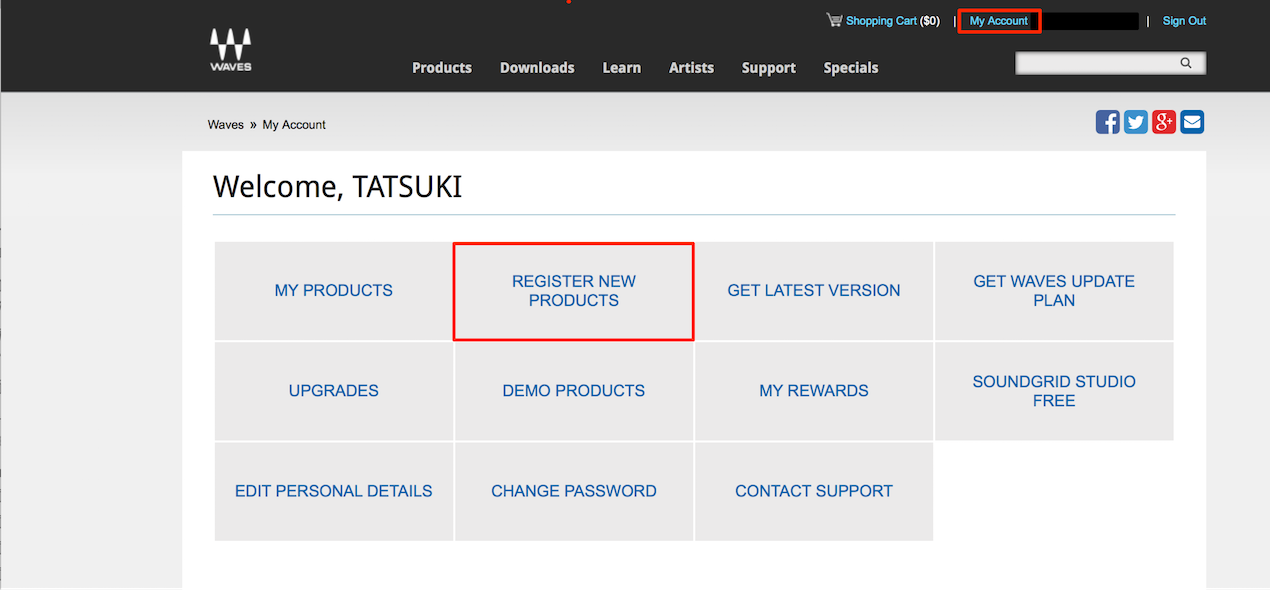Open the Specials menu
The image size is (1270, 590).
click(851, 68)
